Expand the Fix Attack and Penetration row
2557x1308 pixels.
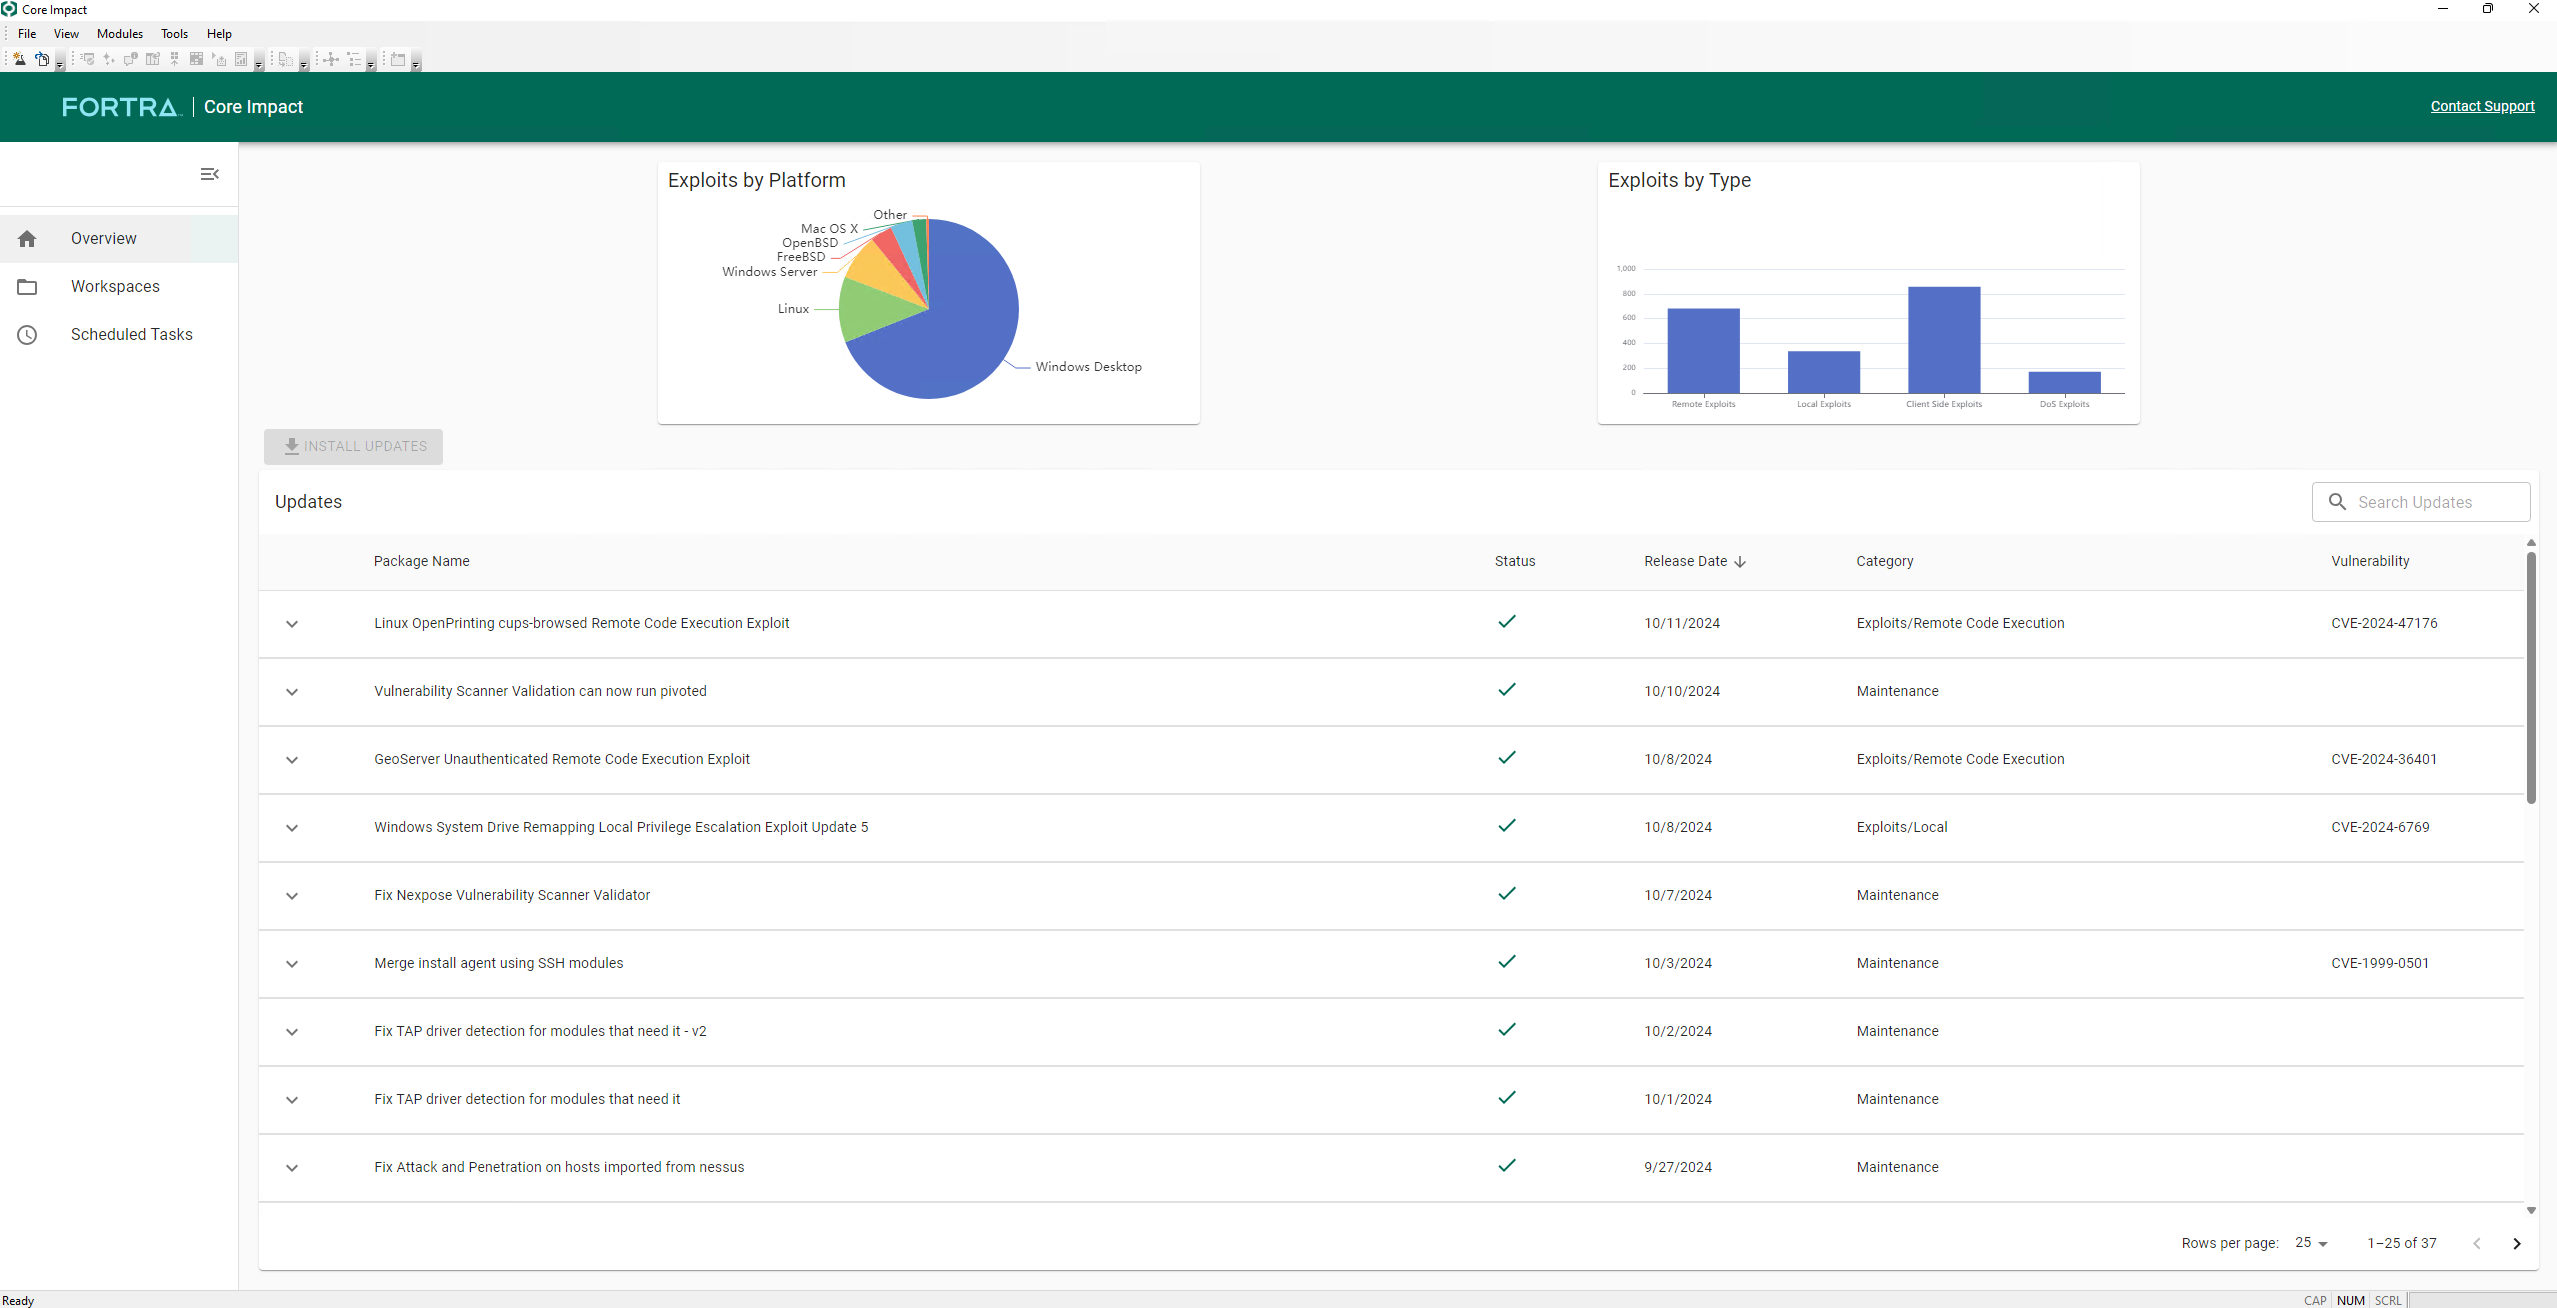(x=292, y=1168)
